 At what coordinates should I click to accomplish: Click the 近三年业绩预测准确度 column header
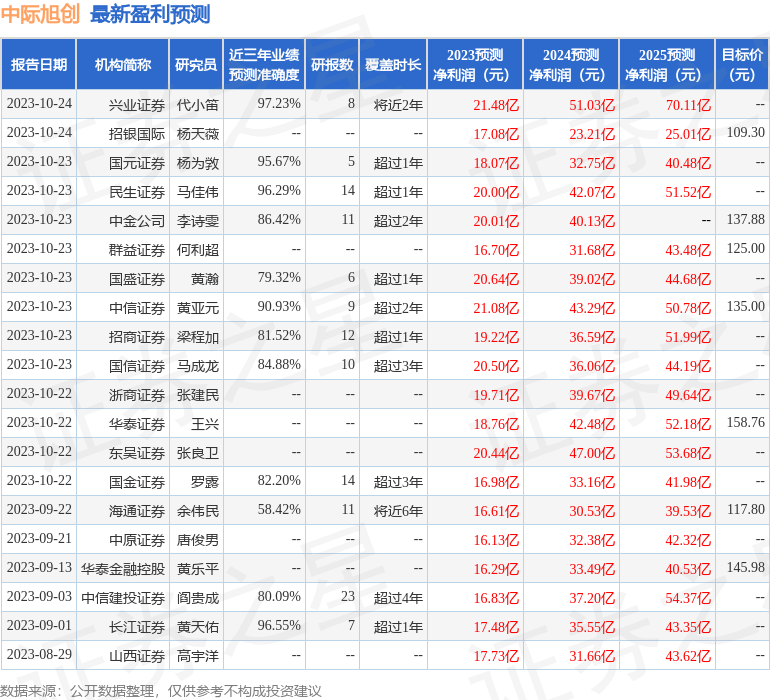[264, 64]
